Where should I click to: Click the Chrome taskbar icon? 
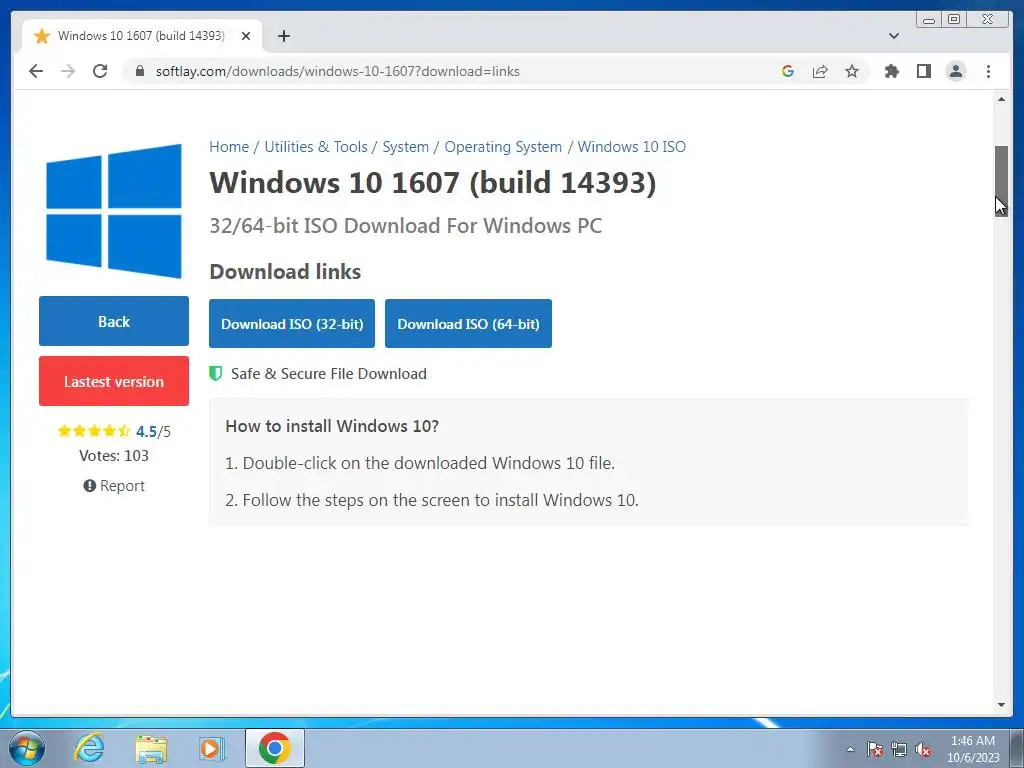(275, 748)
